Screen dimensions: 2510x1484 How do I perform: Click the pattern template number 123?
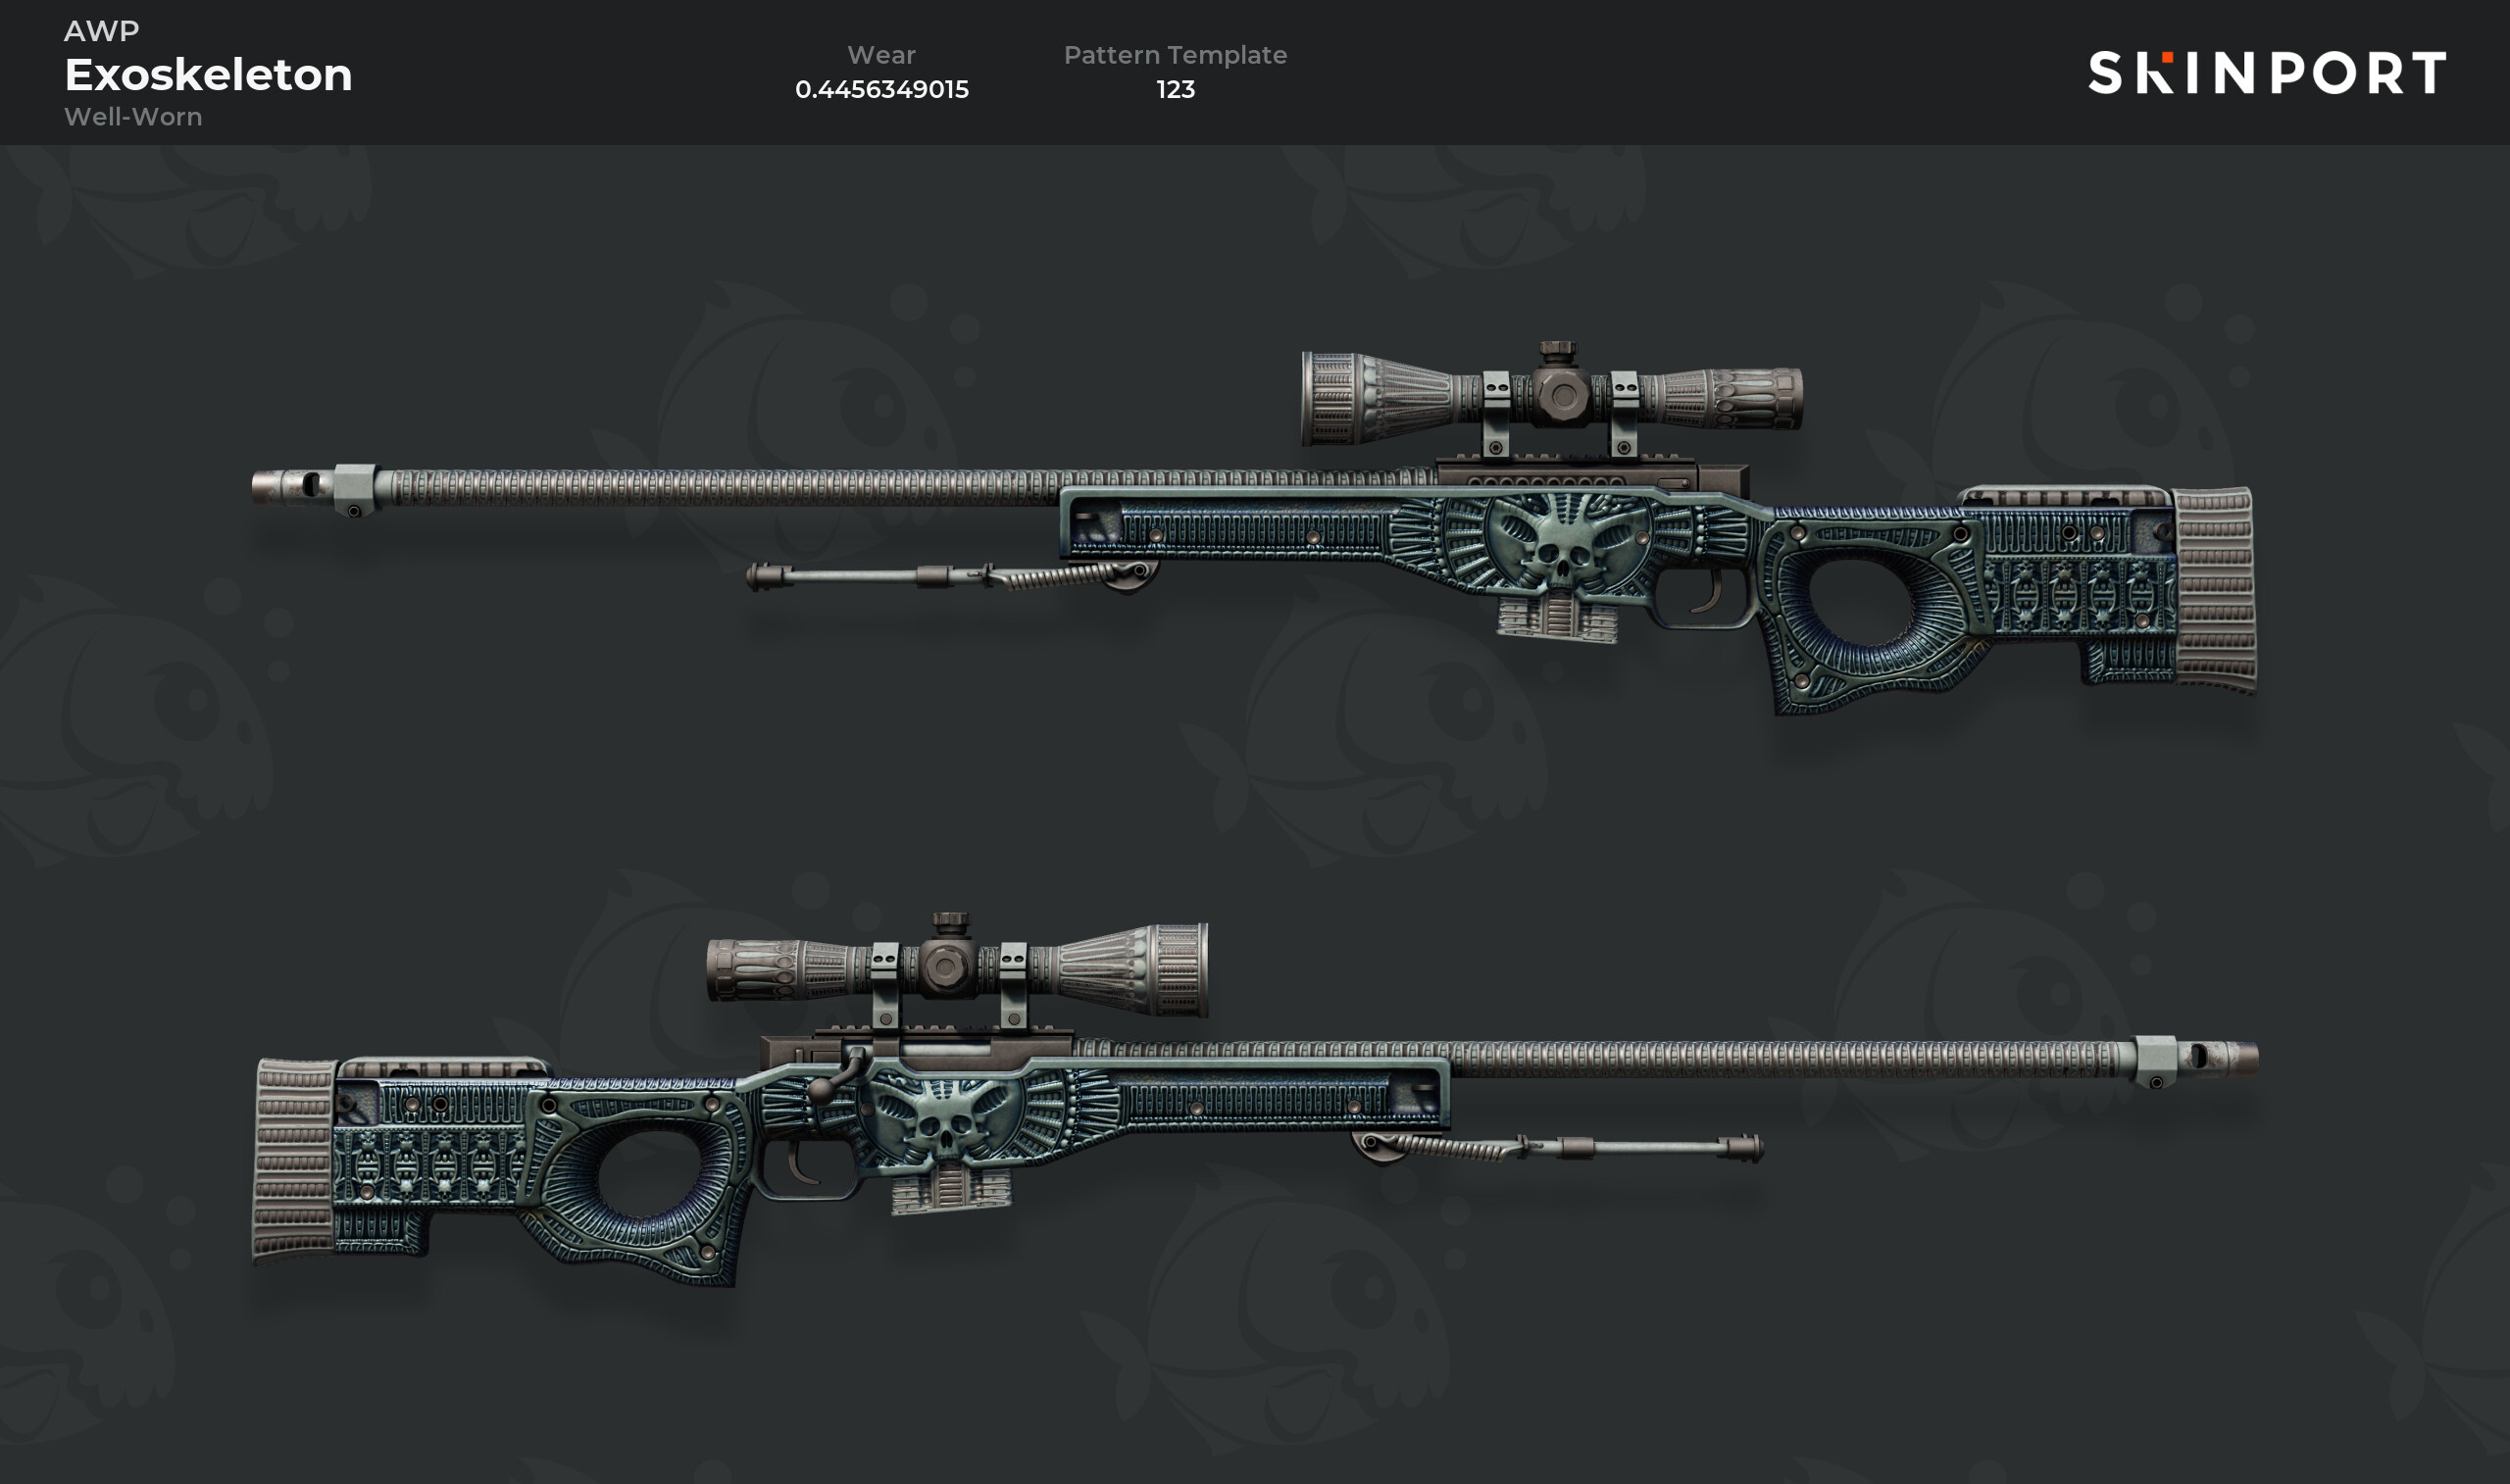tap(1175, 89)
